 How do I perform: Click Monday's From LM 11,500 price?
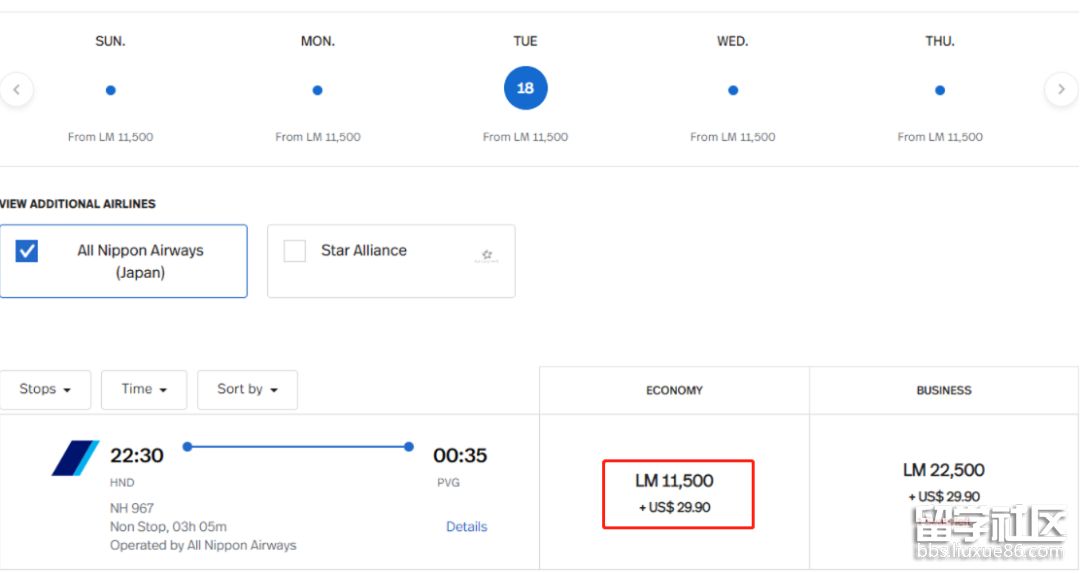point(318,137)
